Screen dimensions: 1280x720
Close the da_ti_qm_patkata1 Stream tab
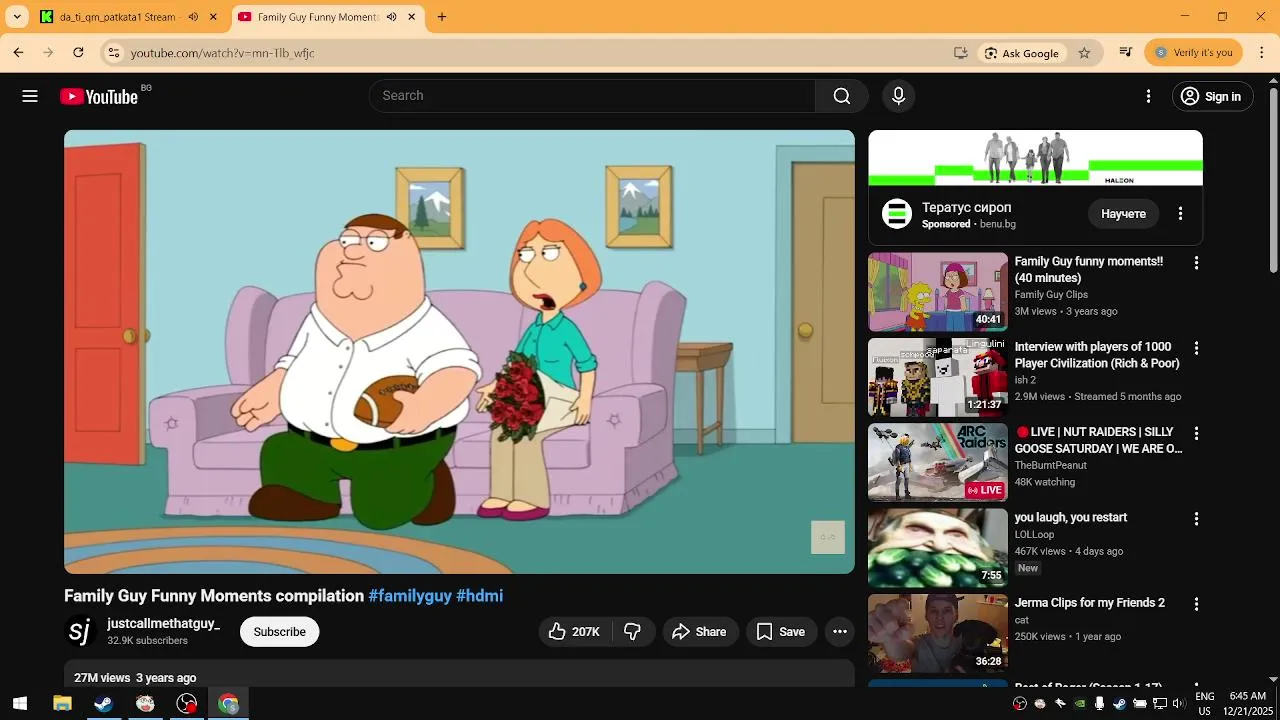(x=212, y=17)
